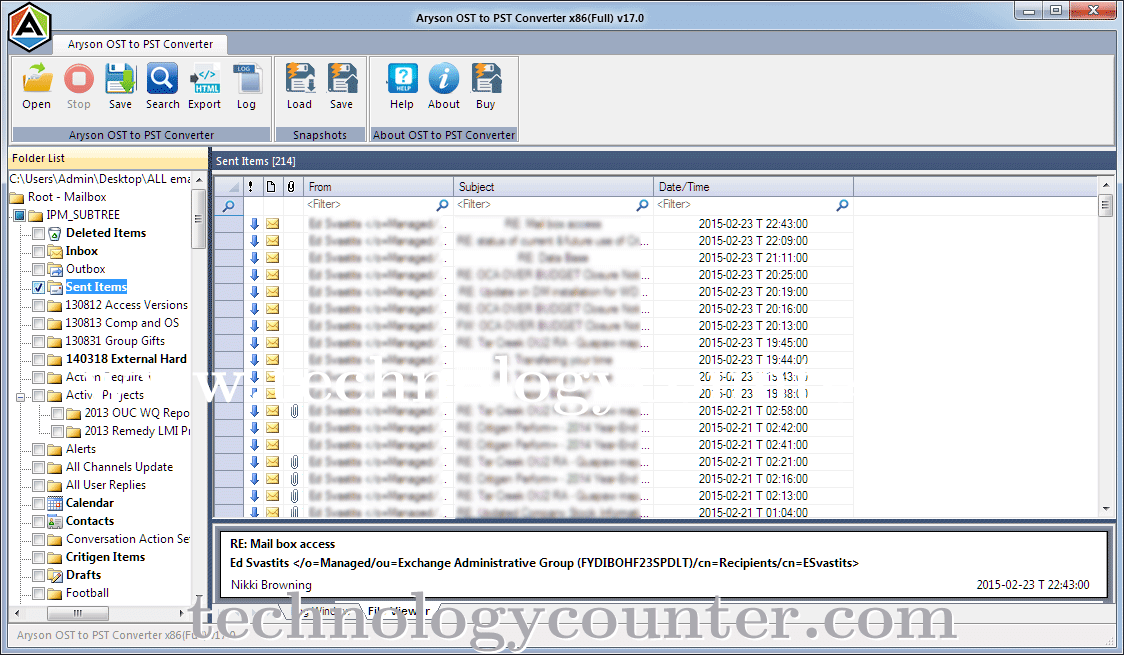
Task: Click the Deleted Items recycle icon
Action: [x=55, y=233]
